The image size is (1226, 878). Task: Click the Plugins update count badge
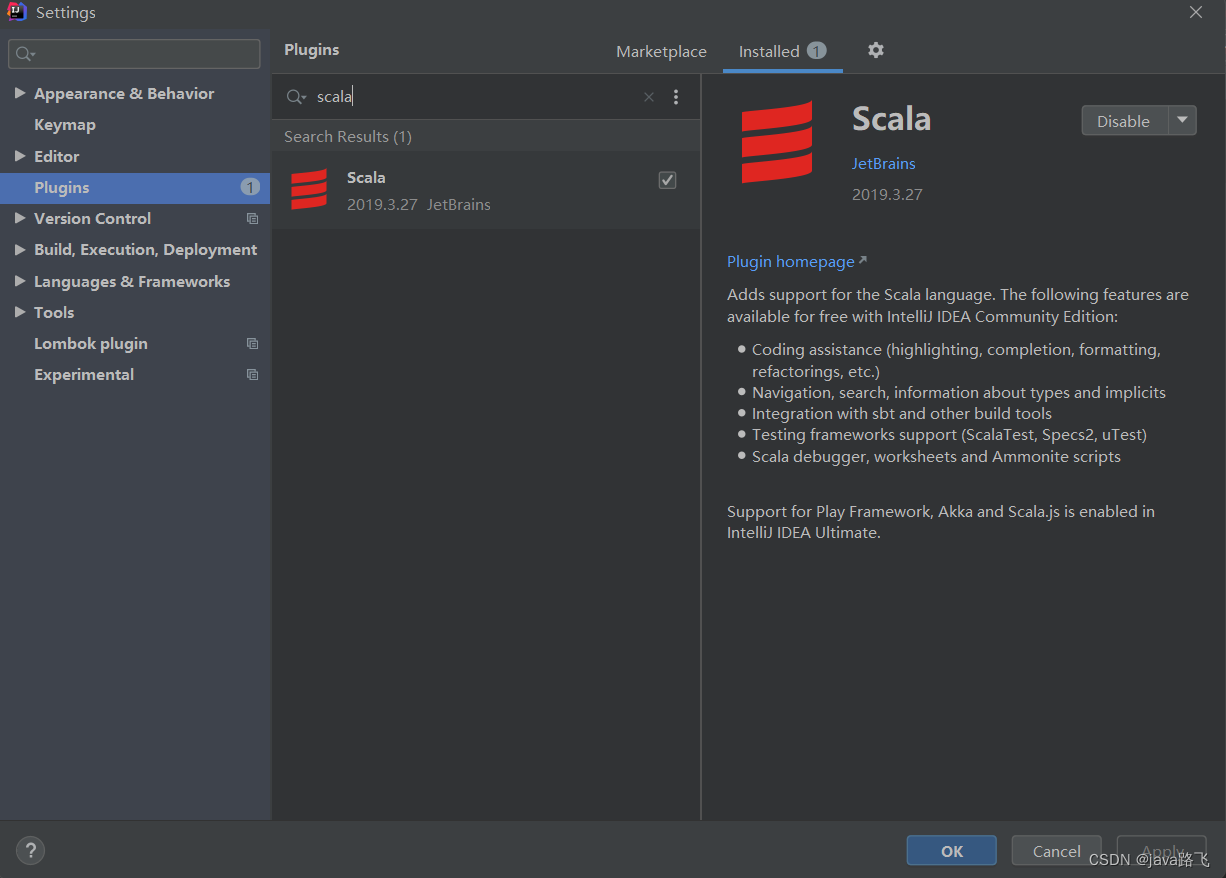(x=250, y=187)
